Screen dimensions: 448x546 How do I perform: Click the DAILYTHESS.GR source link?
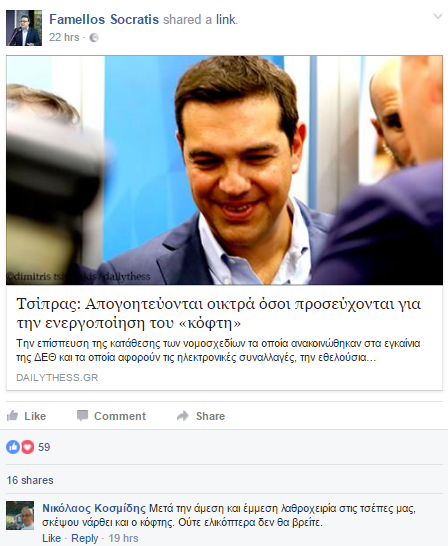point(57,377)
